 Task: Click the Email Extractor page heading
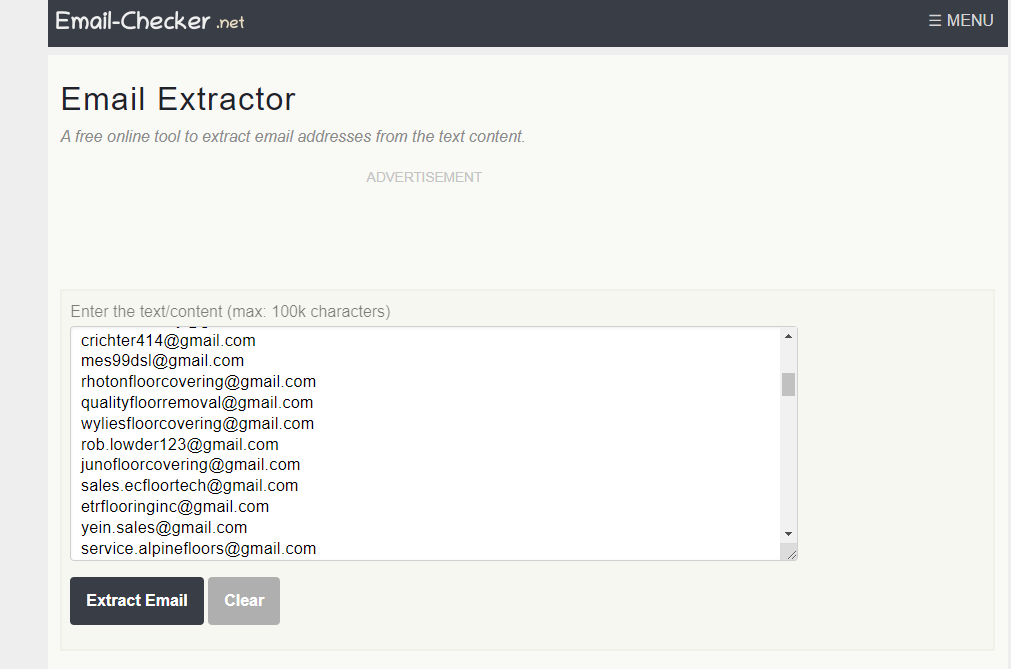(x=178, y=99)
